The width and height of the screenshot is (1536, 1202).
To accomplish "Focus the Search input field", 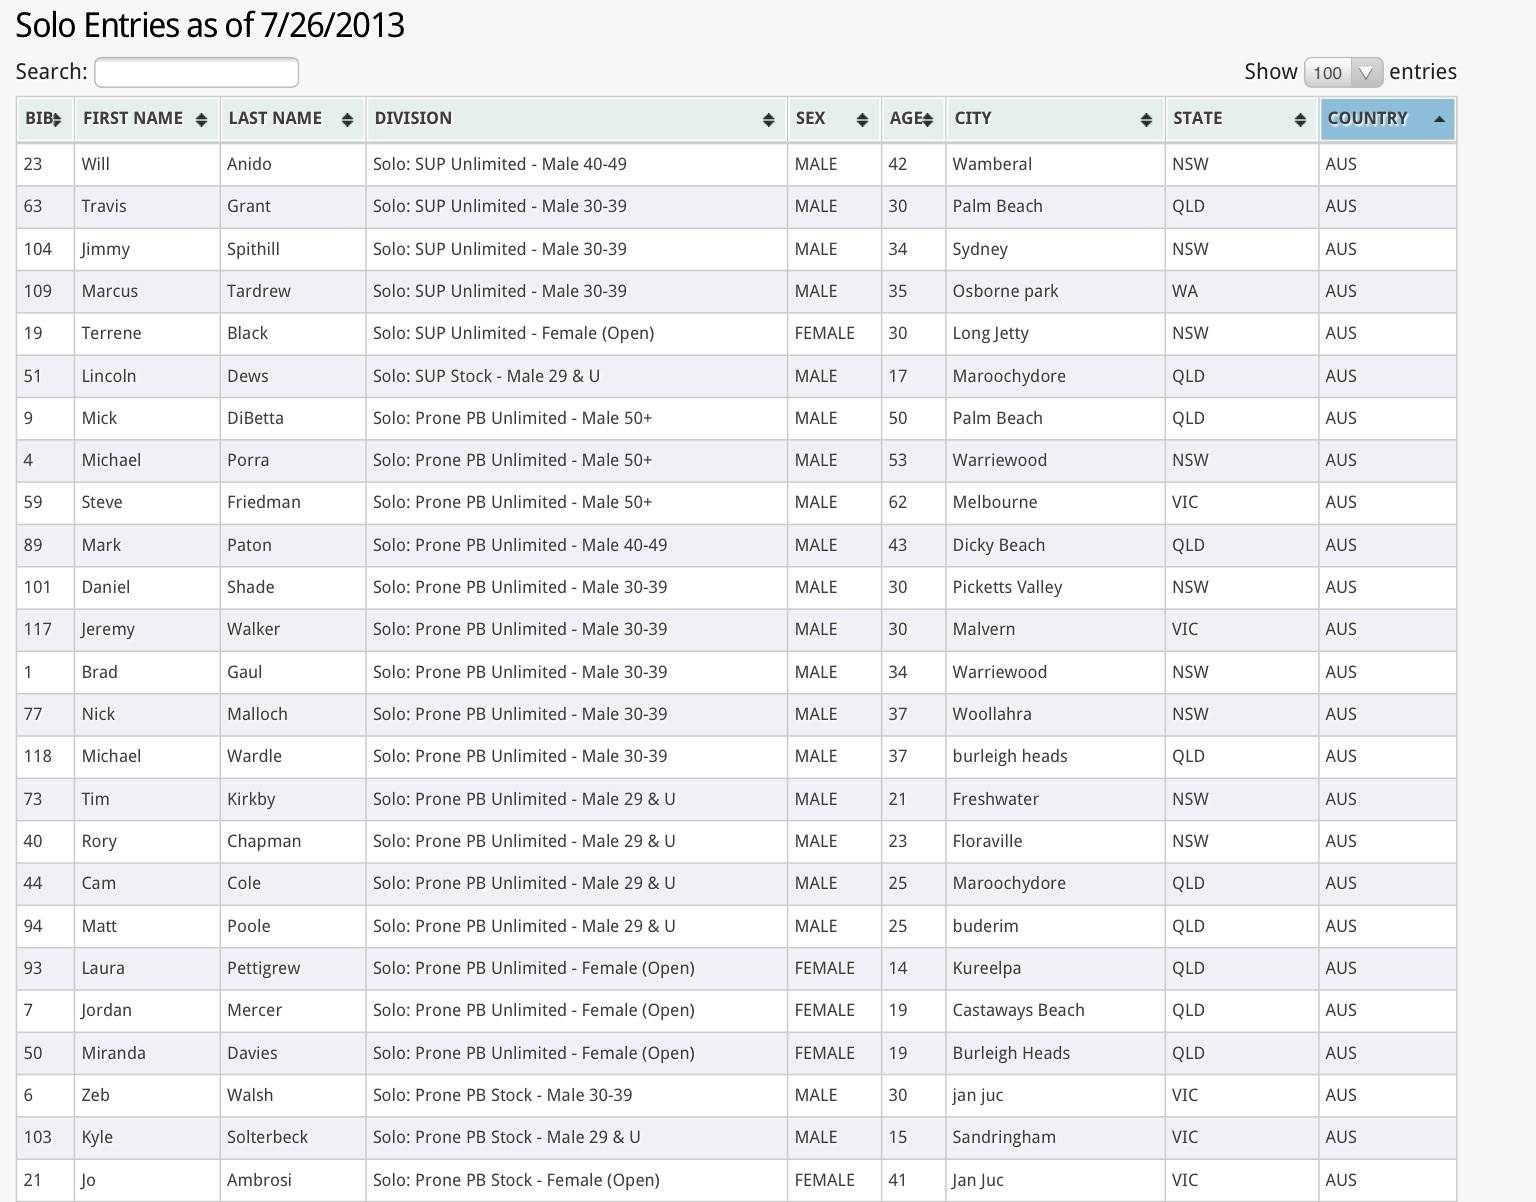I will point(196,72).
